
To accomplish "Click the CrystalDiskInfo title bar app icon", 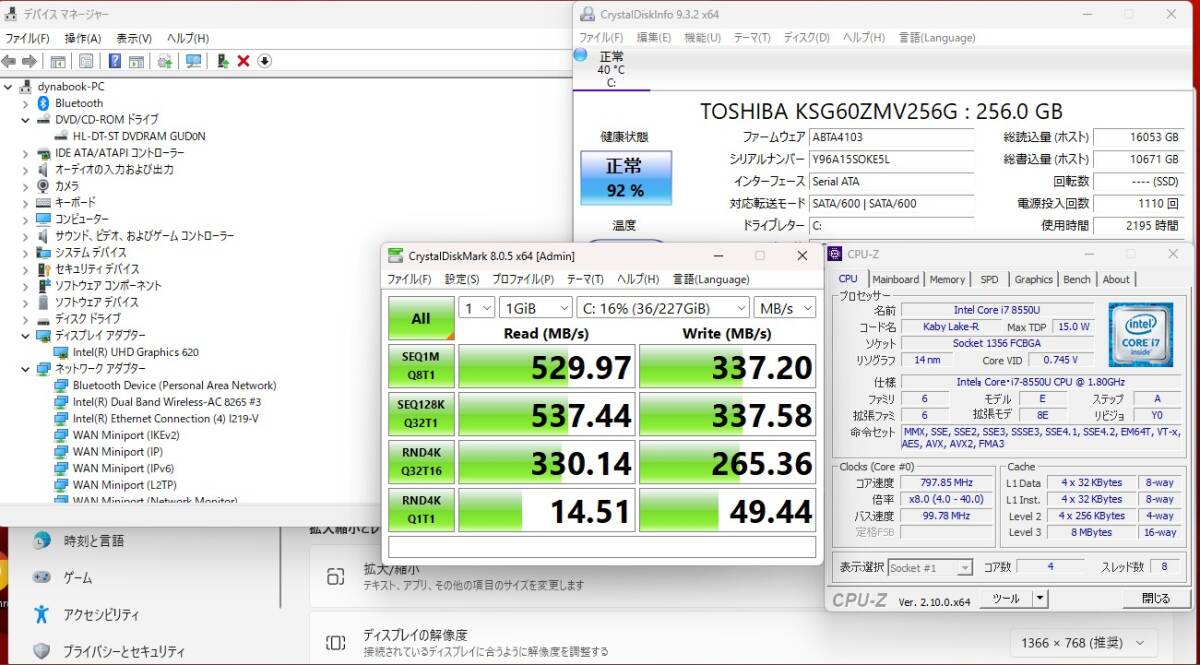I will [x=587, y=14].
